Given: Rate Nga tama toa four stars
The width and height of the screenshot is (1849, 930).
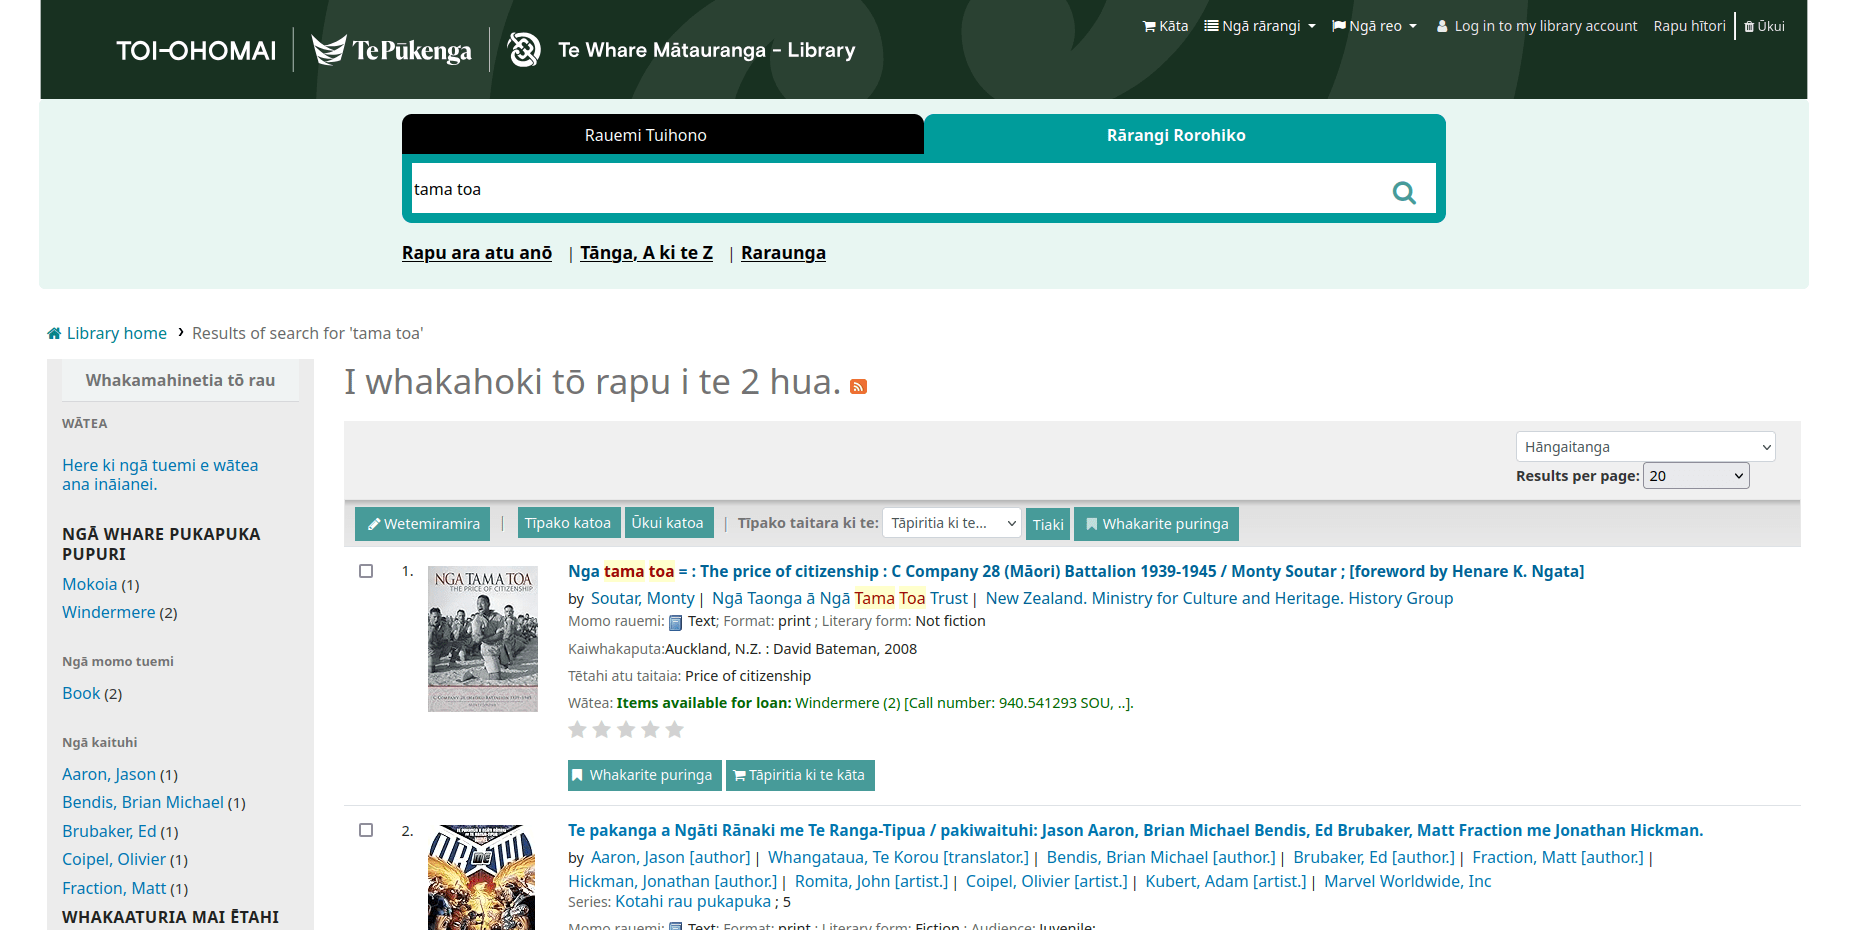Looking at the screenshot, I should [650, 729].
